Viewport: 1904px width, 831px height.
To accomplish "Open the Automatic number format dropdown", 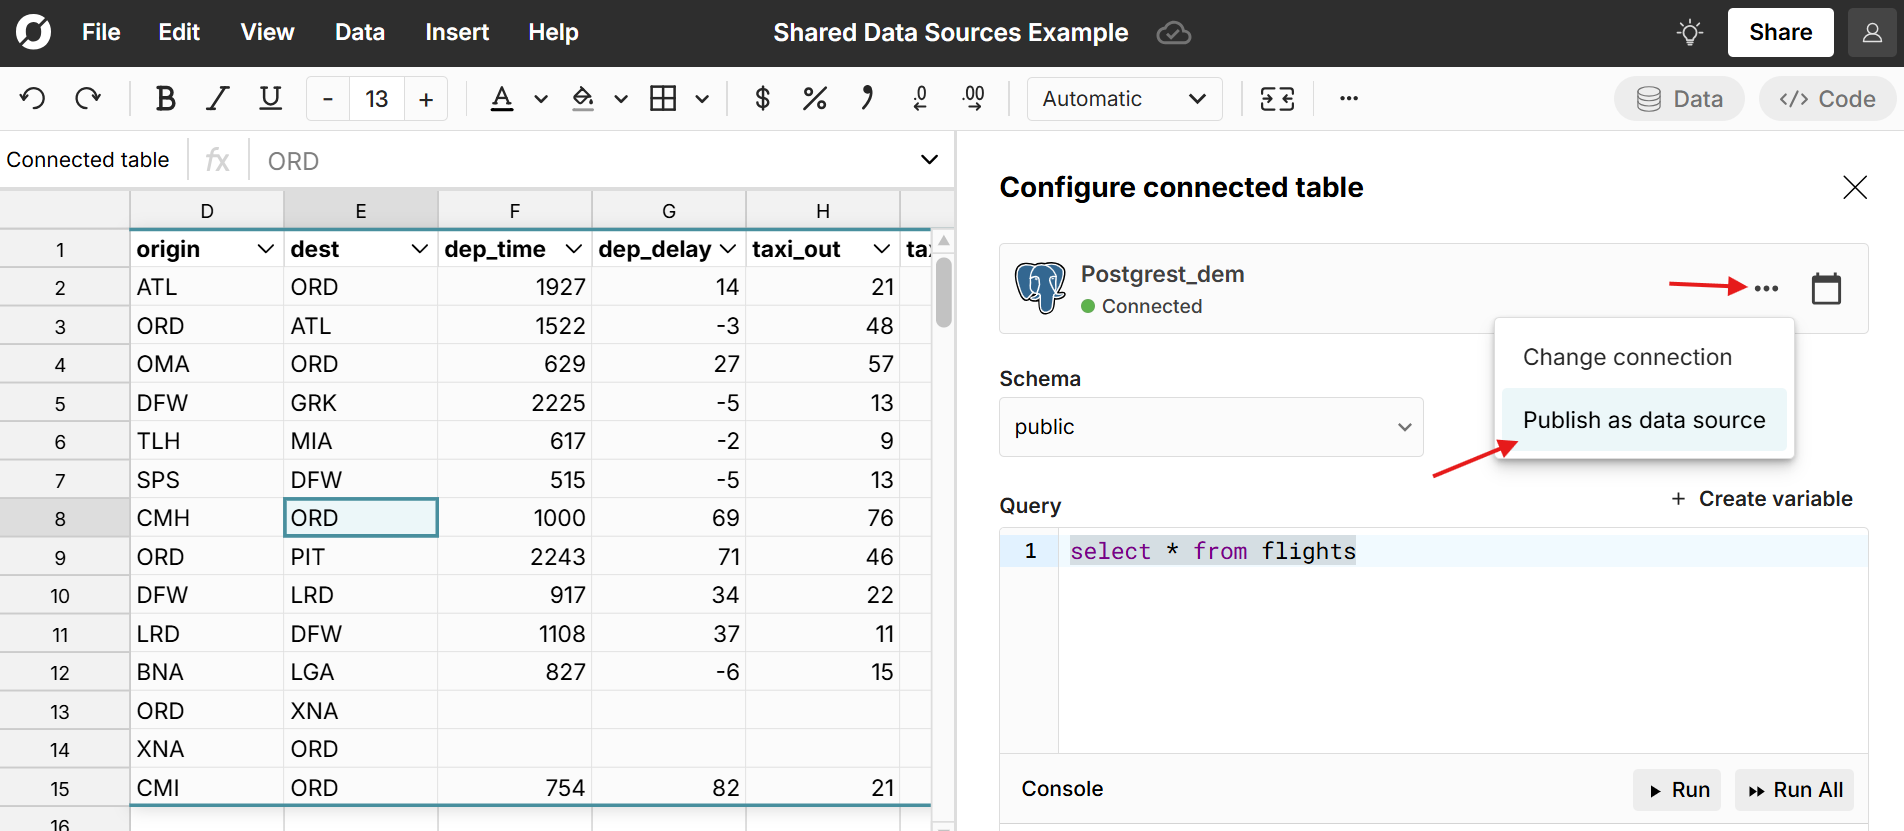I will 1124,99.
